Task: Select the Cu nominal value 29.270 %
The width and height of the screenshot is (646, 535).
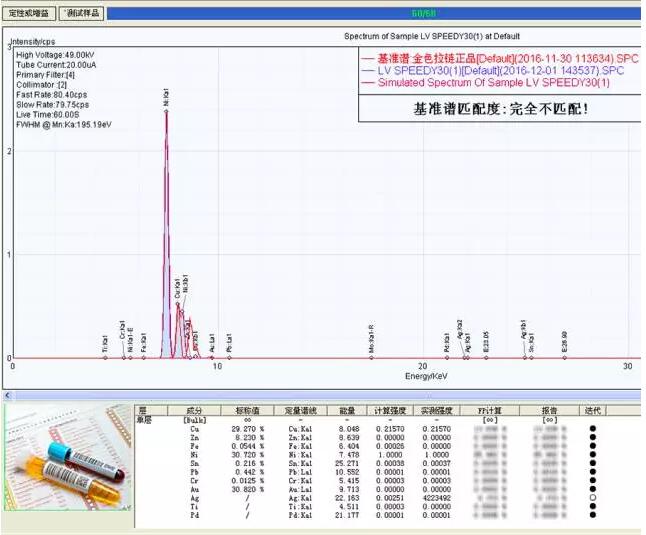Action: click(247, 429)
